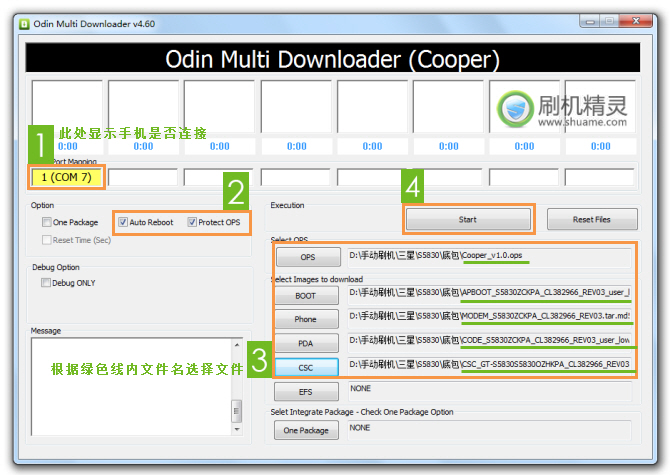Open the Phone file chooser button
670x475 pixels.
tap(307, 320)
